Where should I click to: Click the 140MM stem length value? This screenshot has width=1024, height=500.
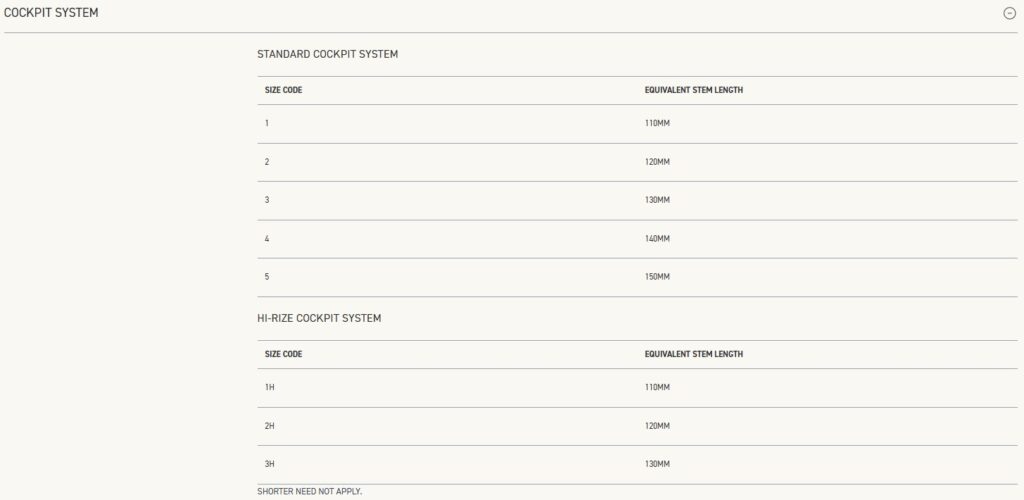[657, 239]
